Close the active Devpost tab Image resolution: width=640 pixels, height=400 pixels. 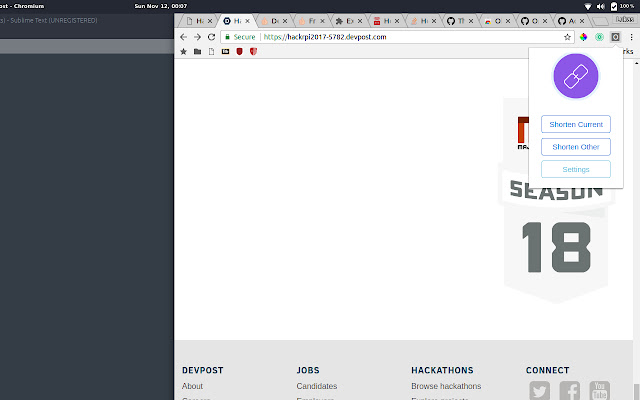tap(247, 21)
